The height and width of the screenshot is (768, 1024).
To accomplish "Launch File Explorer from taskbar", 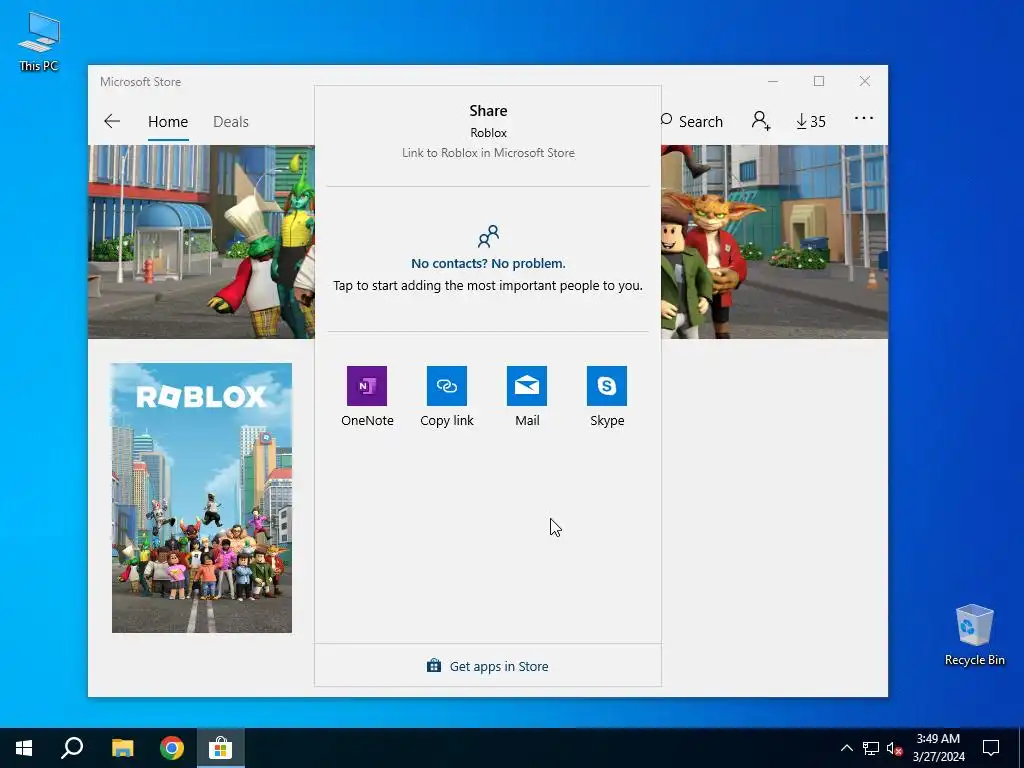I will [x=122, y=748].
